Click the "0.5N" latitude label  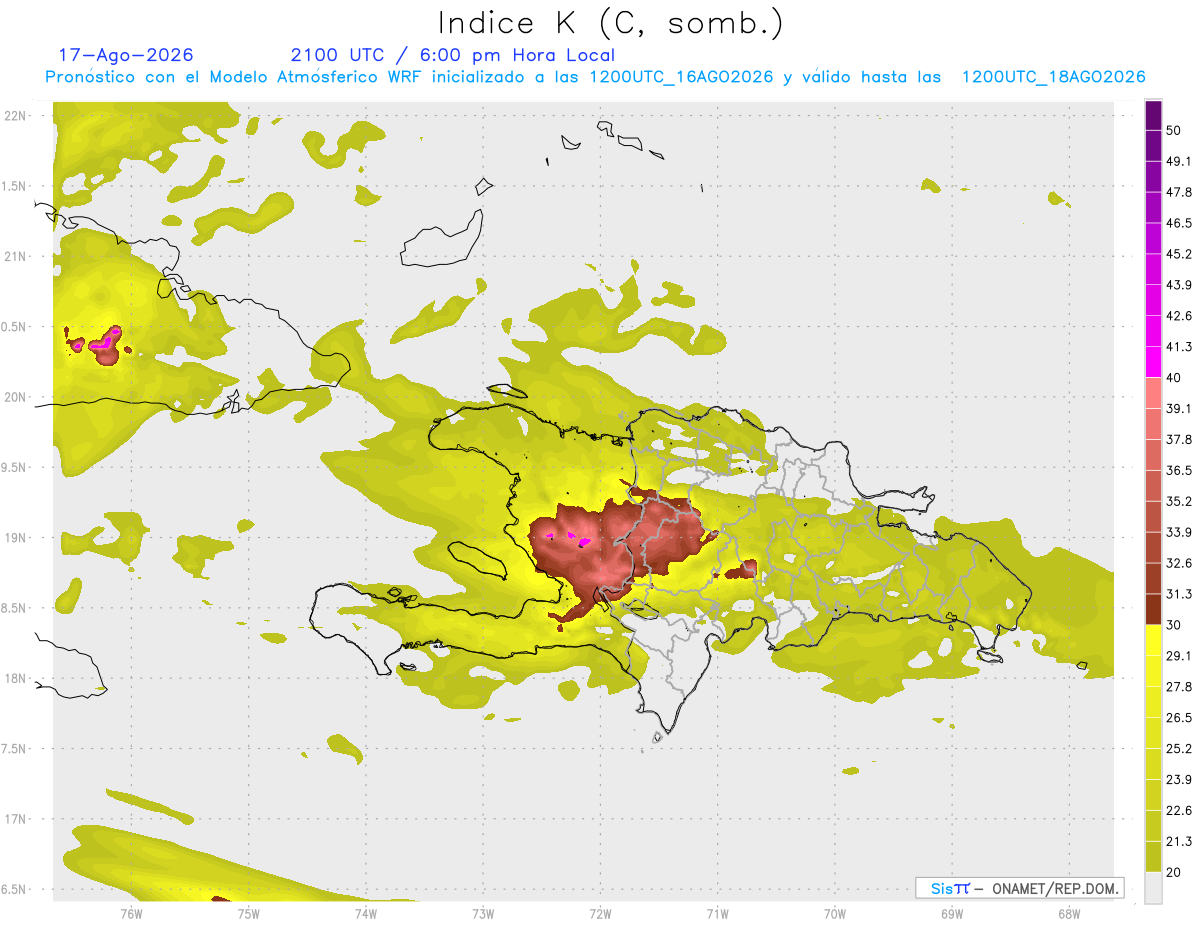point(15,327)
